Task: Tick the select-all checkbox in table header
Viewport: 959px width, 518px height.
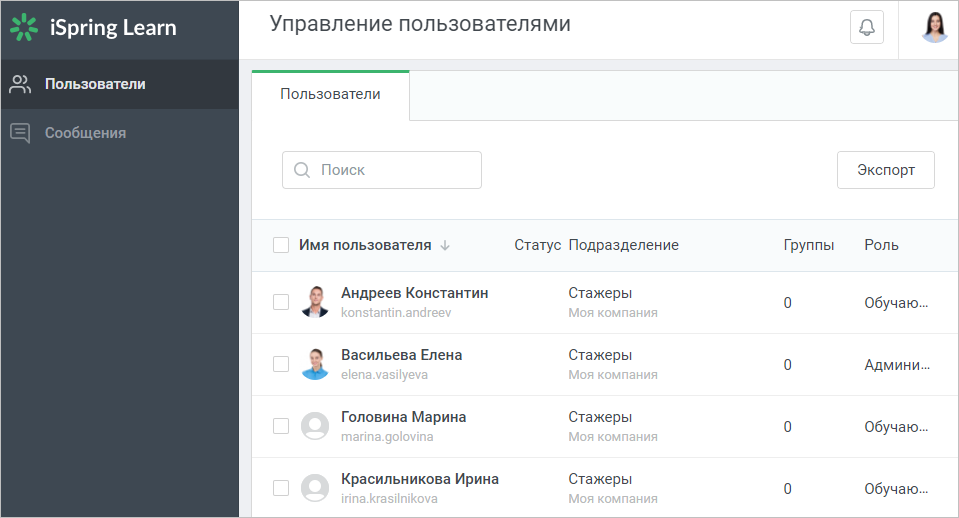Action: 281,245
